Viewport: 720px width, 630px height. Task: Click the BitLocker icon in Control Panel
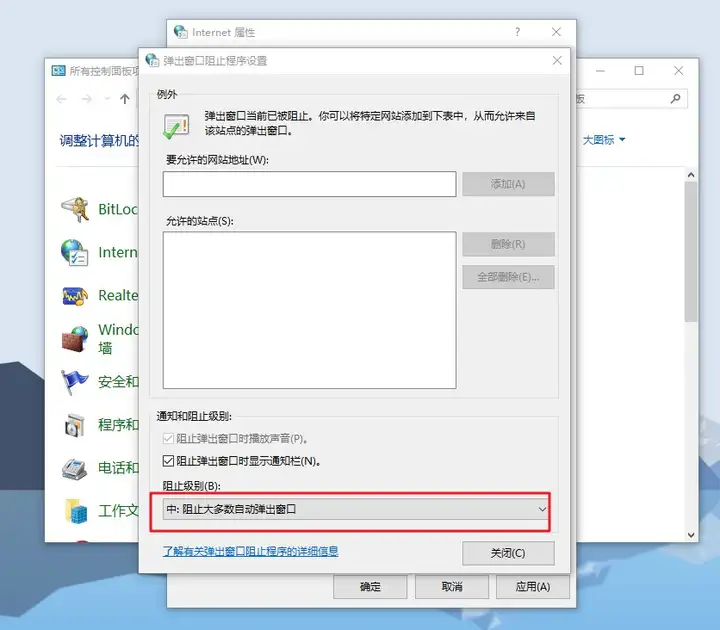point(75,209)
